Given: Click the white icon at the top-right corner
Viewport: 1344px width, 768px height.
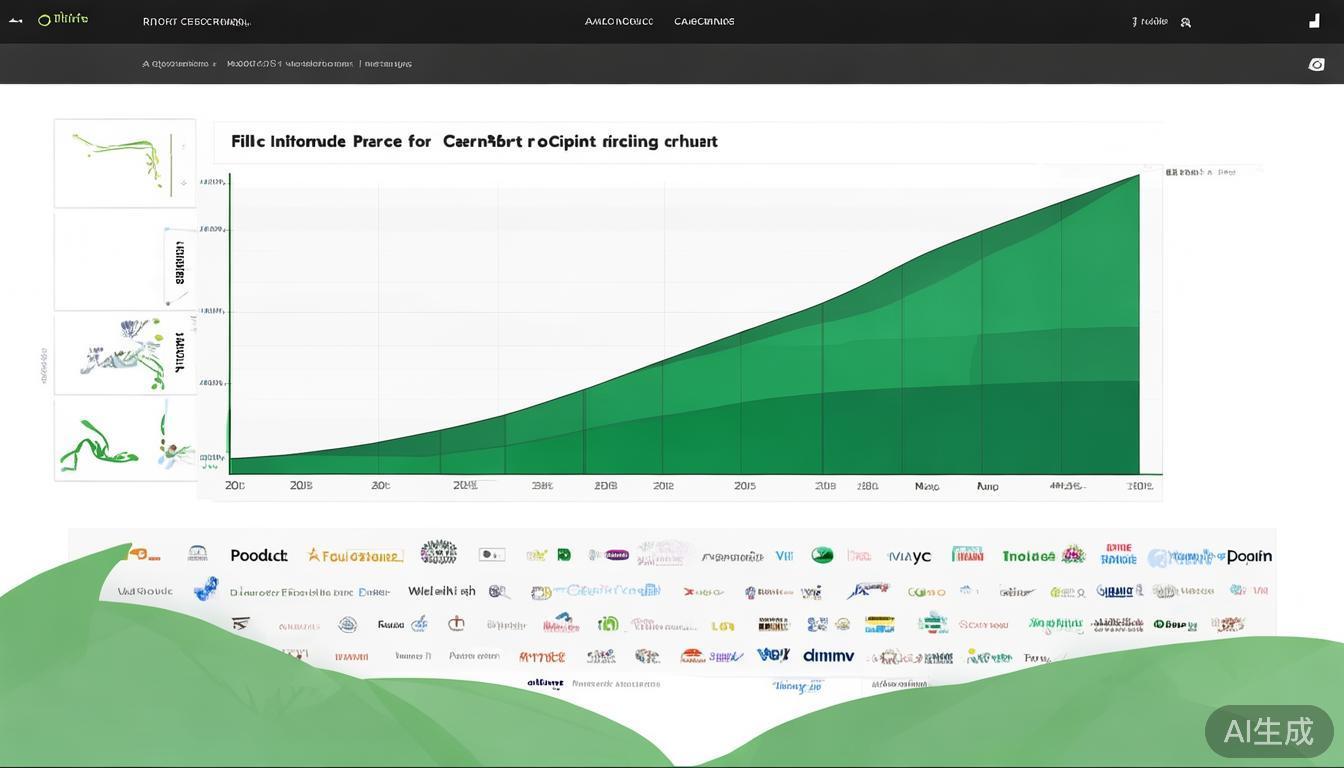Looking at the screenshot, I should (x=1314, y=21).
